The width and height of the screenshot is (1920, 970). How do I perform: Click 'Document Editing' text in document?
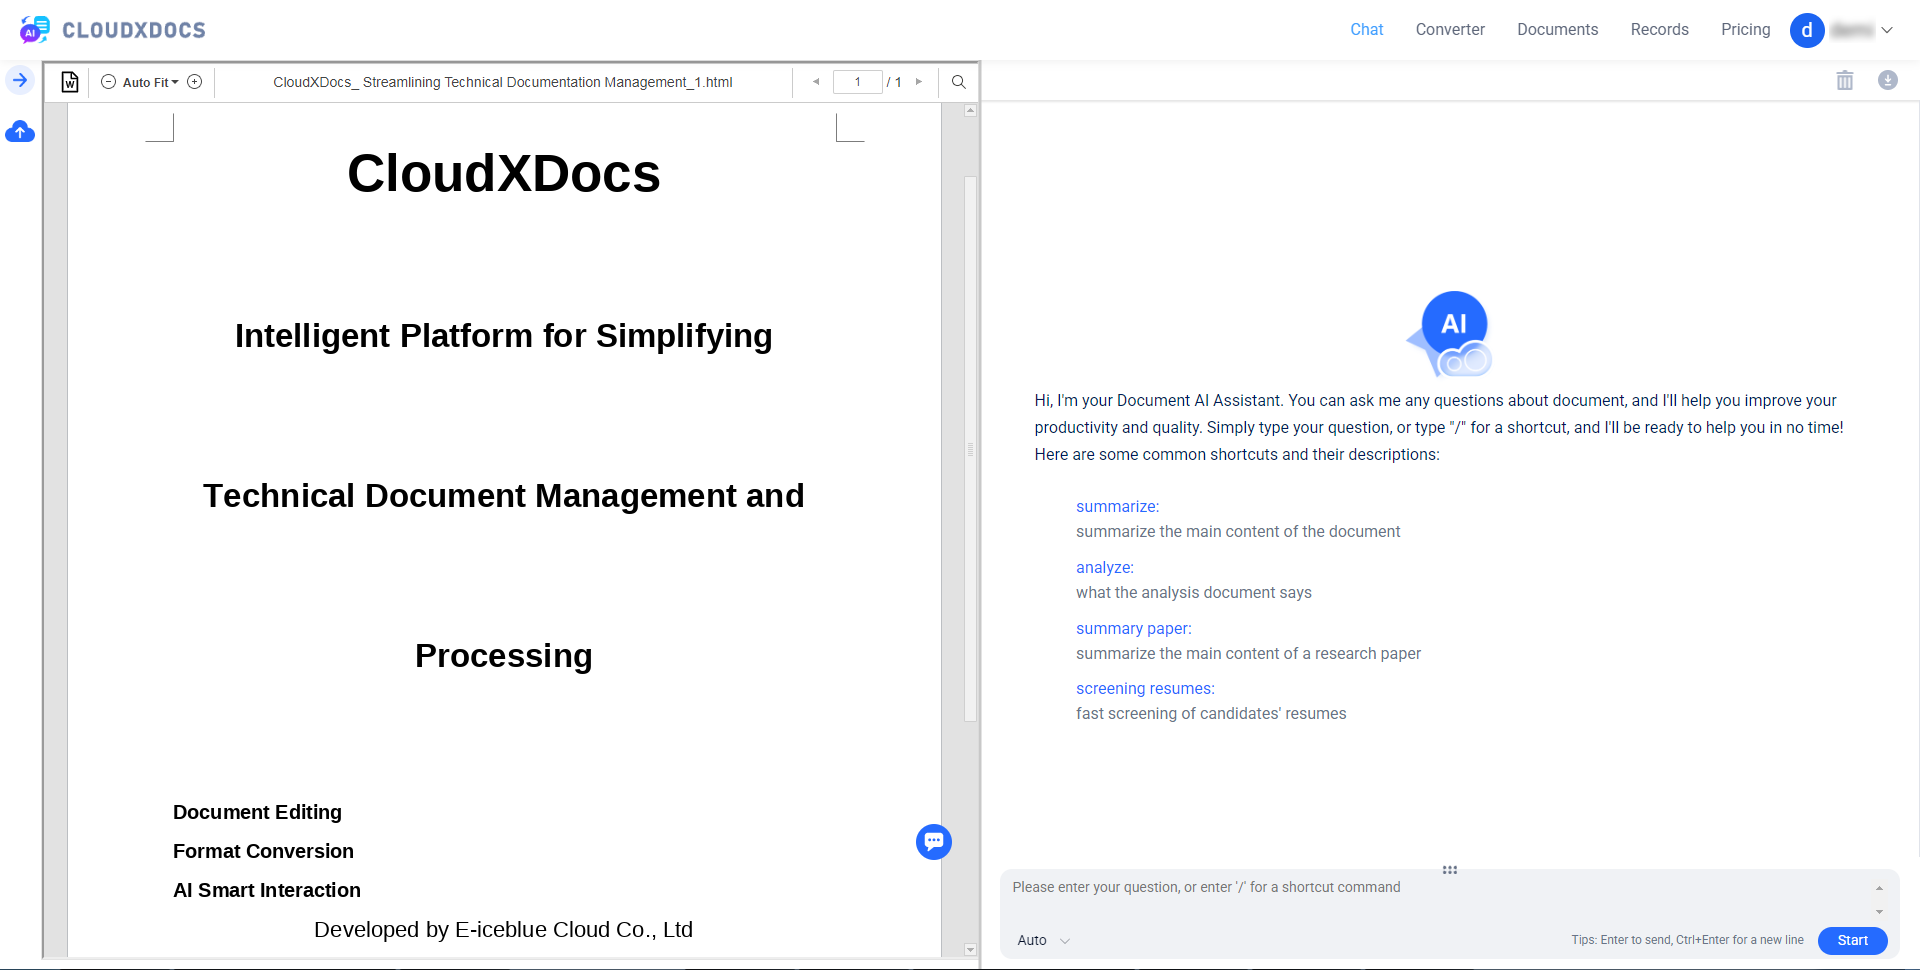coord(257,812)
